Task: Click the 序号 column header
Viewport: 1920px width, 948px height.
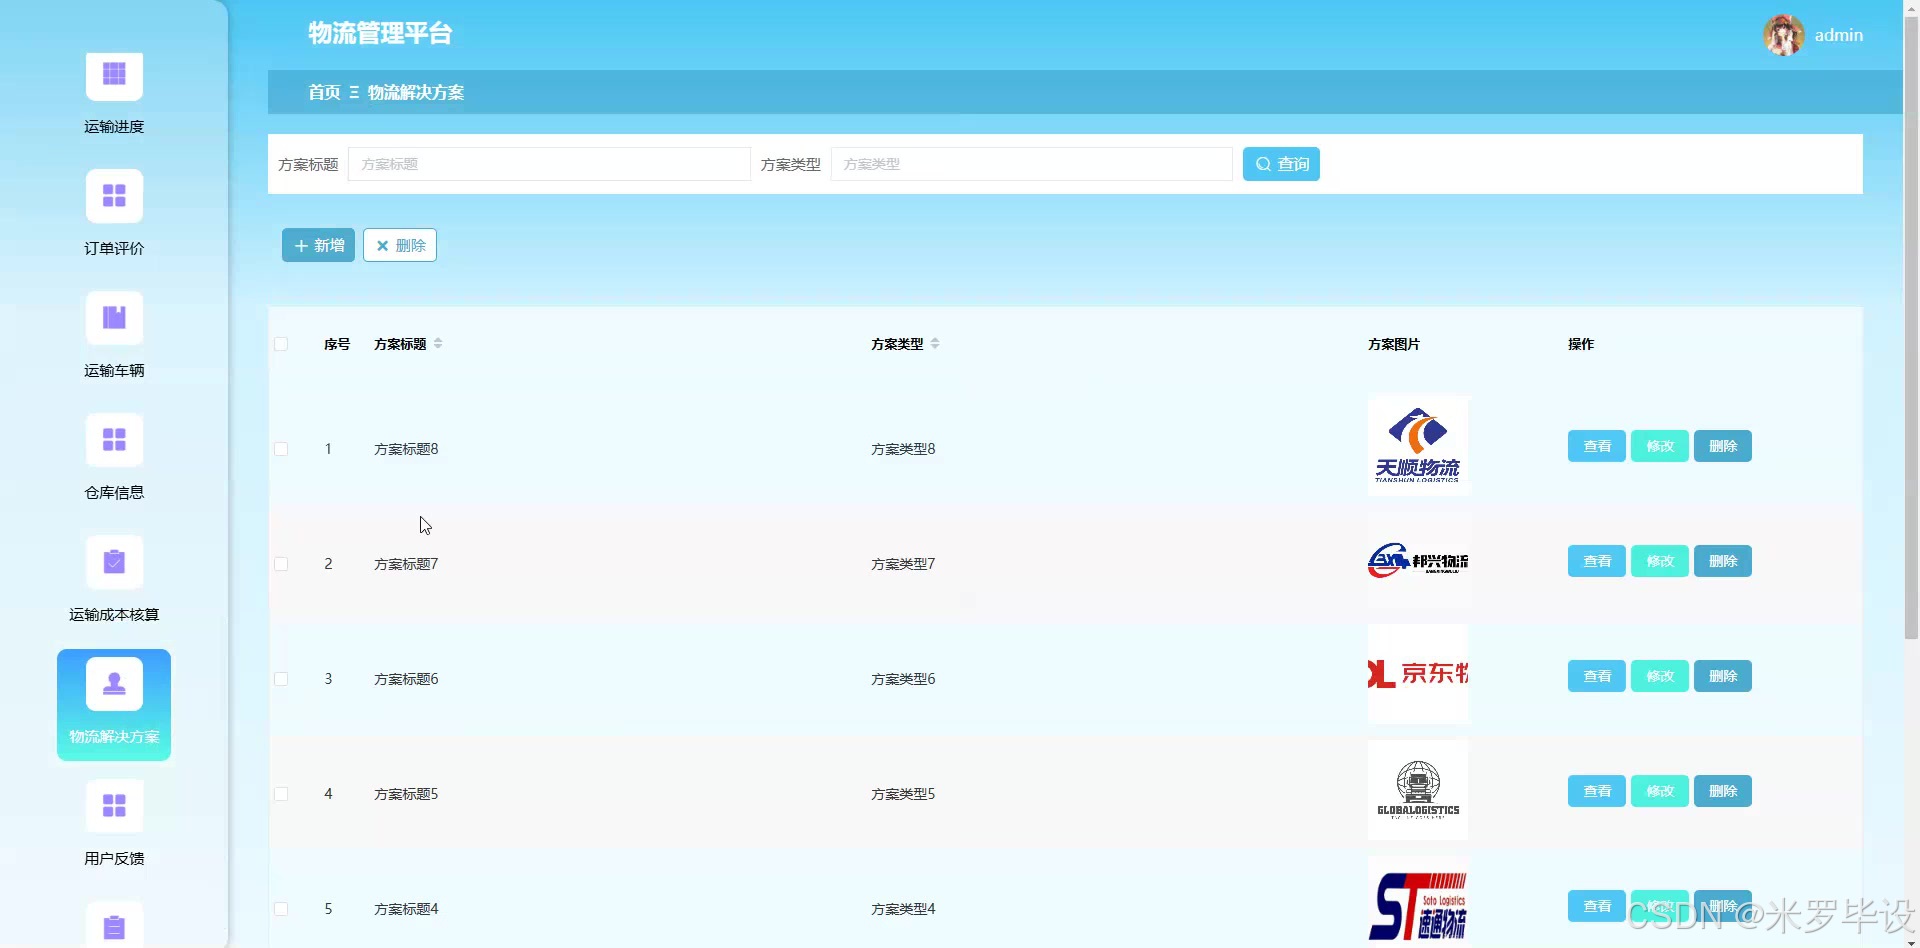Action: [337, 344]
